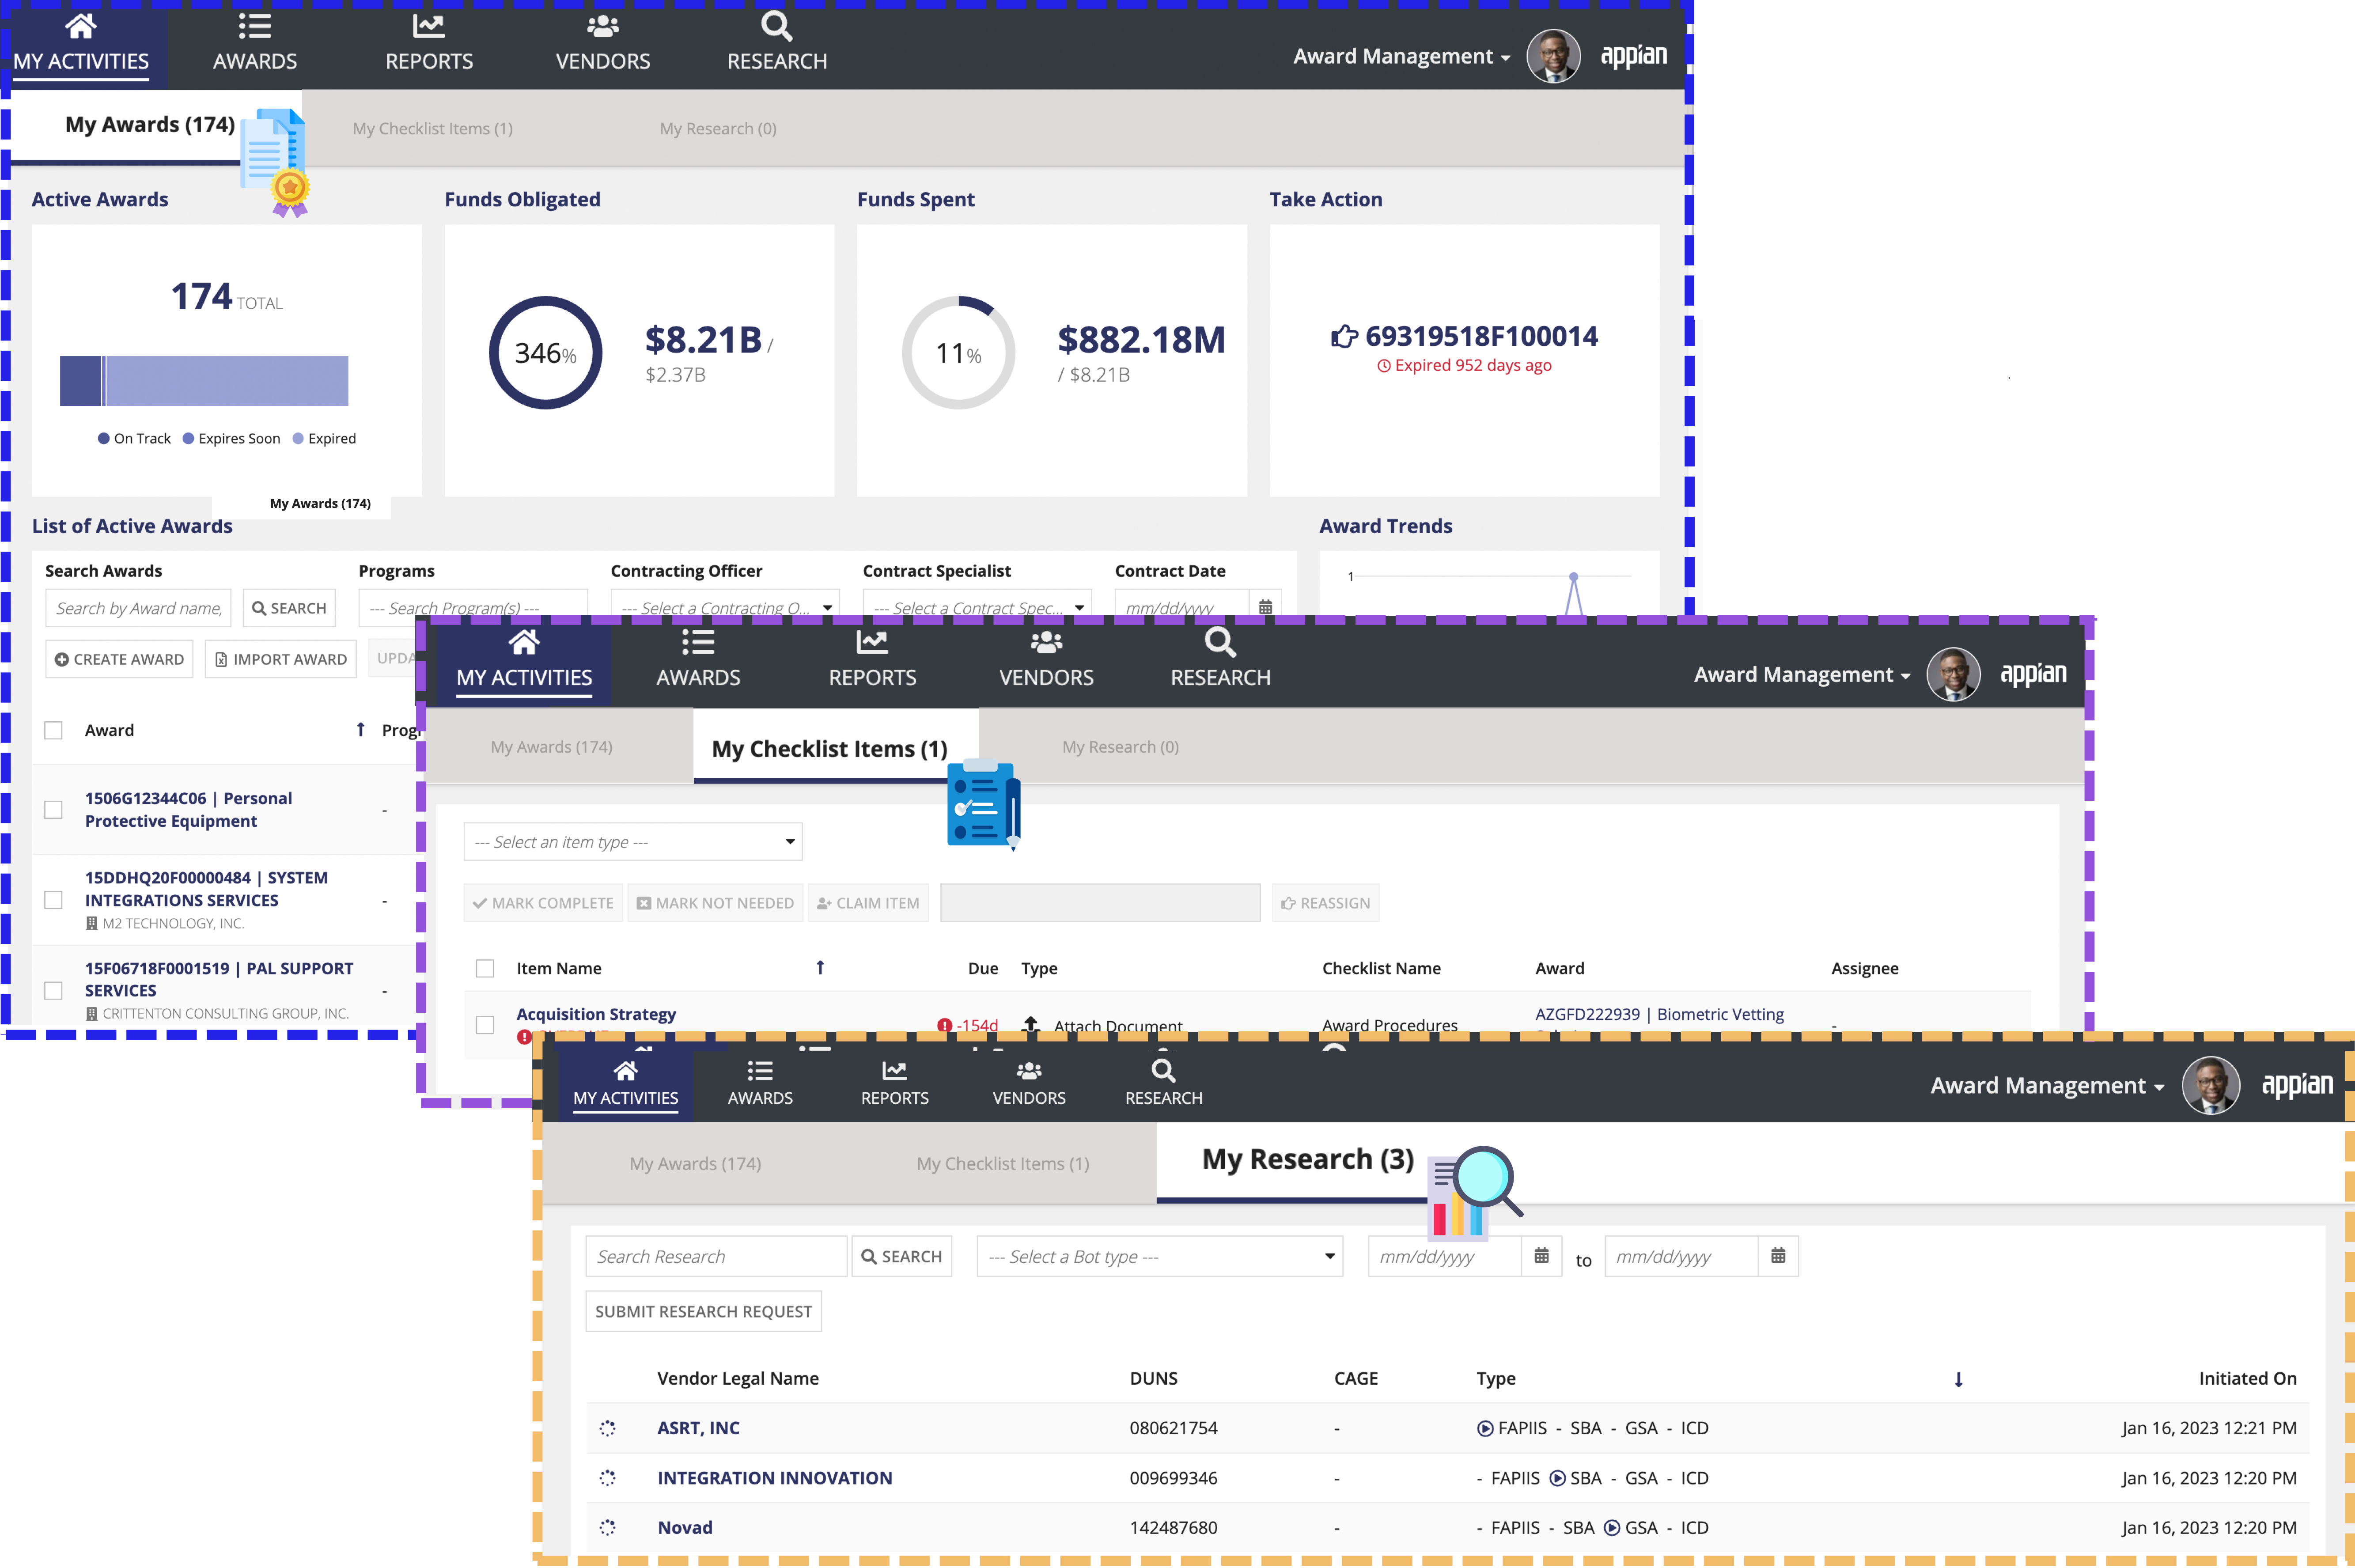Click user avatar in orange-framed panel

point(2210,1085)
